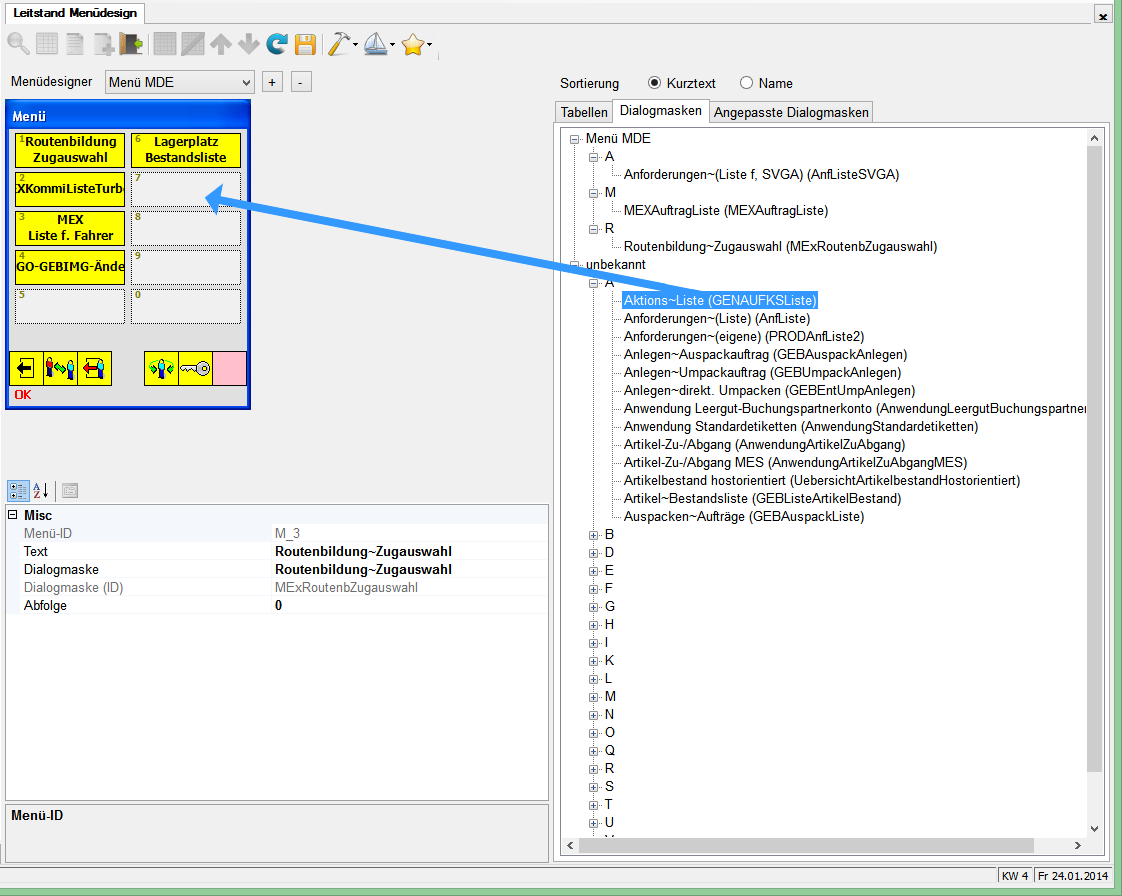Collapse the Menü MDE tree node
Image resolution: width=1122 pixels, height=896 pixels.
(x=574, y=140)
